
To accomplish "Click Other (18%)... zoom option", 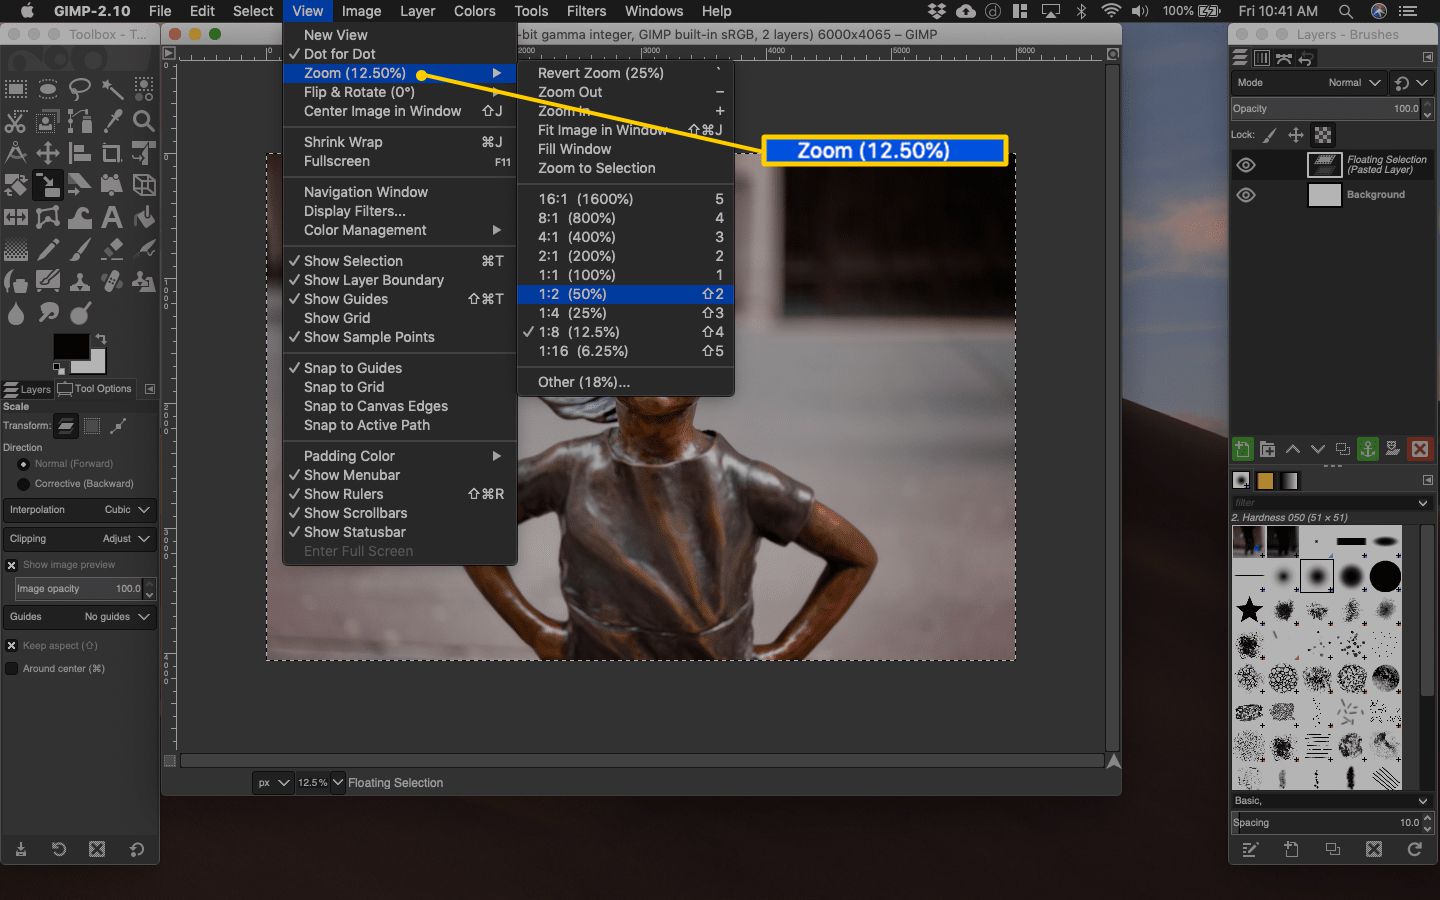I will pos(626,382).
